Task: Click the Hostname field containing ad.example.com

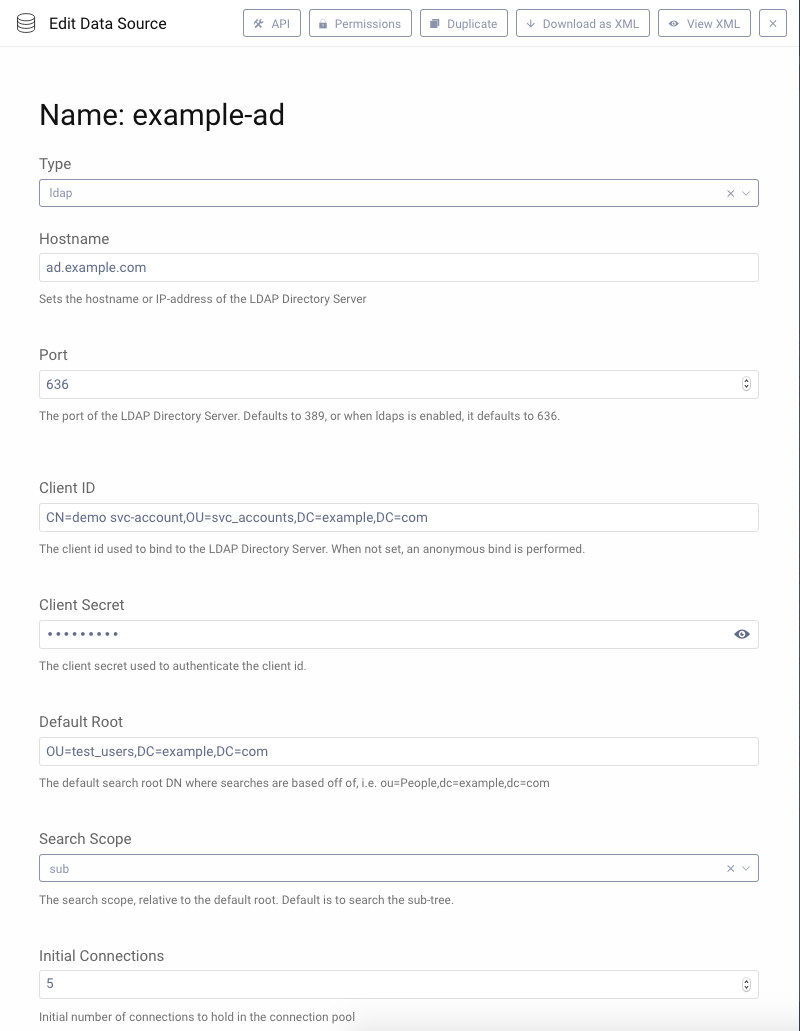Action: point(400,267)
